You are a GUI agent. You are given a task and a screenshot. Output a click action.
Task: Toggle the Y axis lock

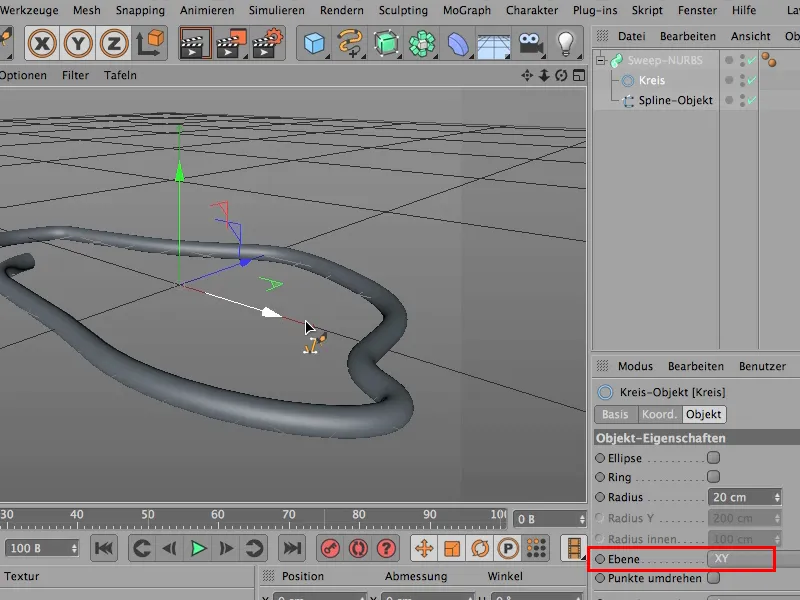pyautogui.click(x=78, y=43)
